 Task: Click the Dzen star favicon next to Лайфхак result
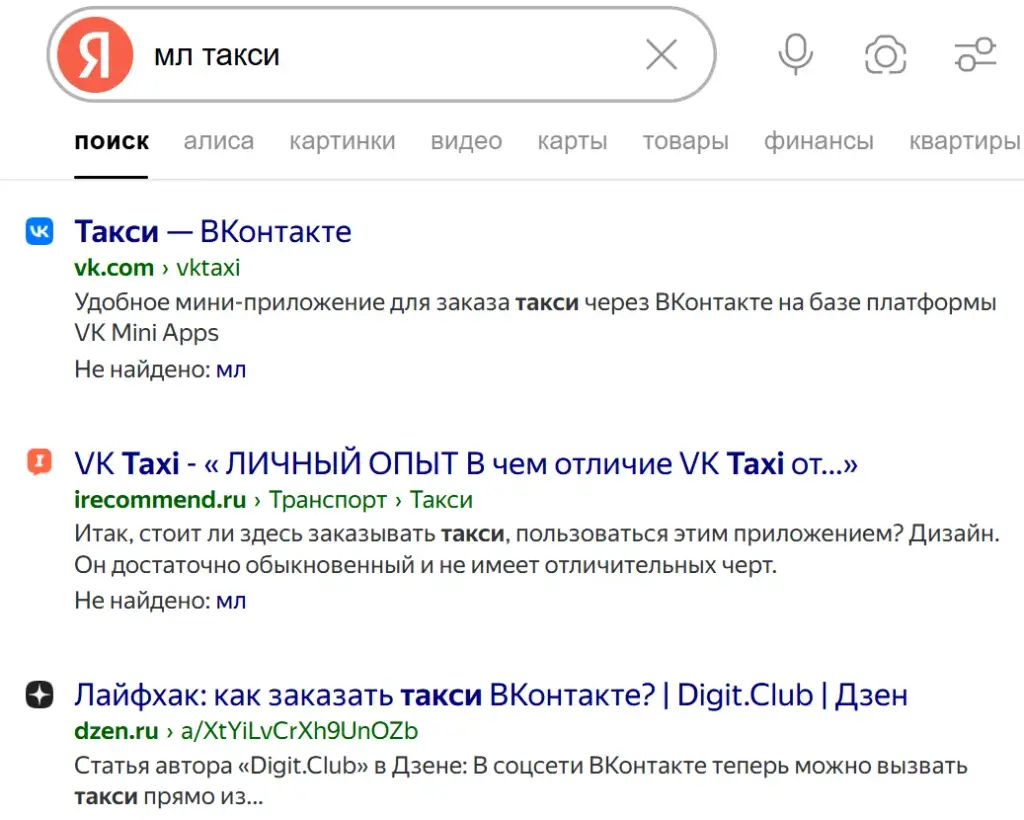tap(39, 694)
